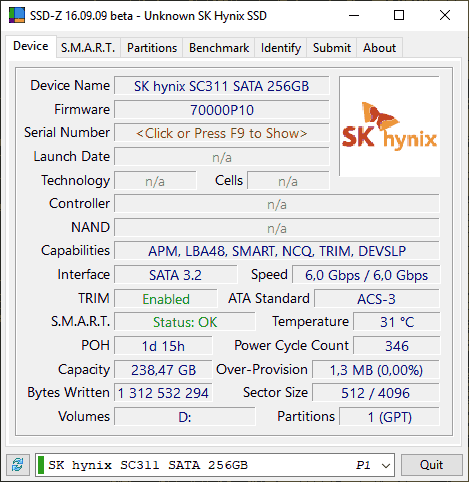Click the Device Name field SK hynix SC311

222,86
